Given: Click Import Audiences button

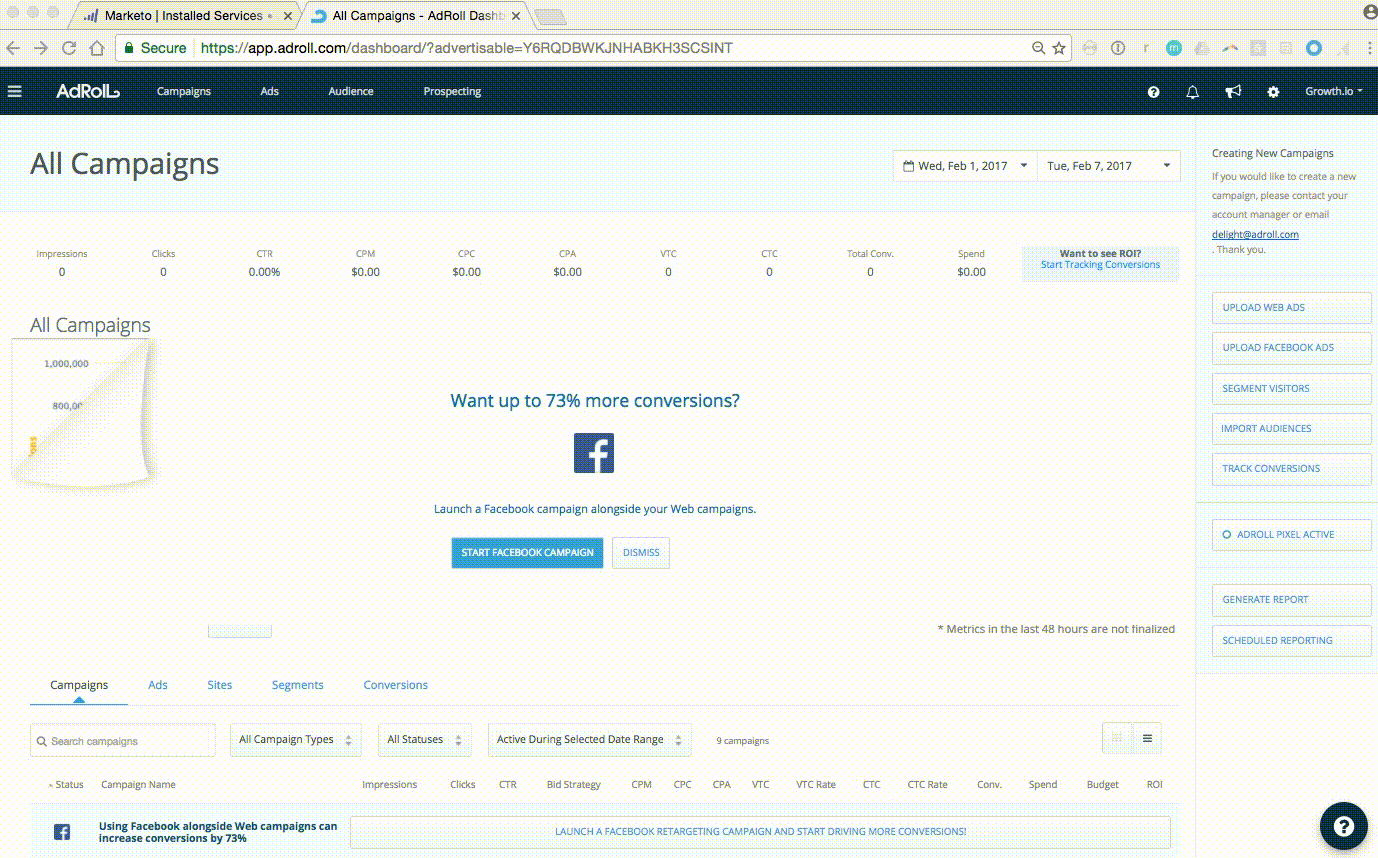Looking at the screenshot, I should point(1292,429).
